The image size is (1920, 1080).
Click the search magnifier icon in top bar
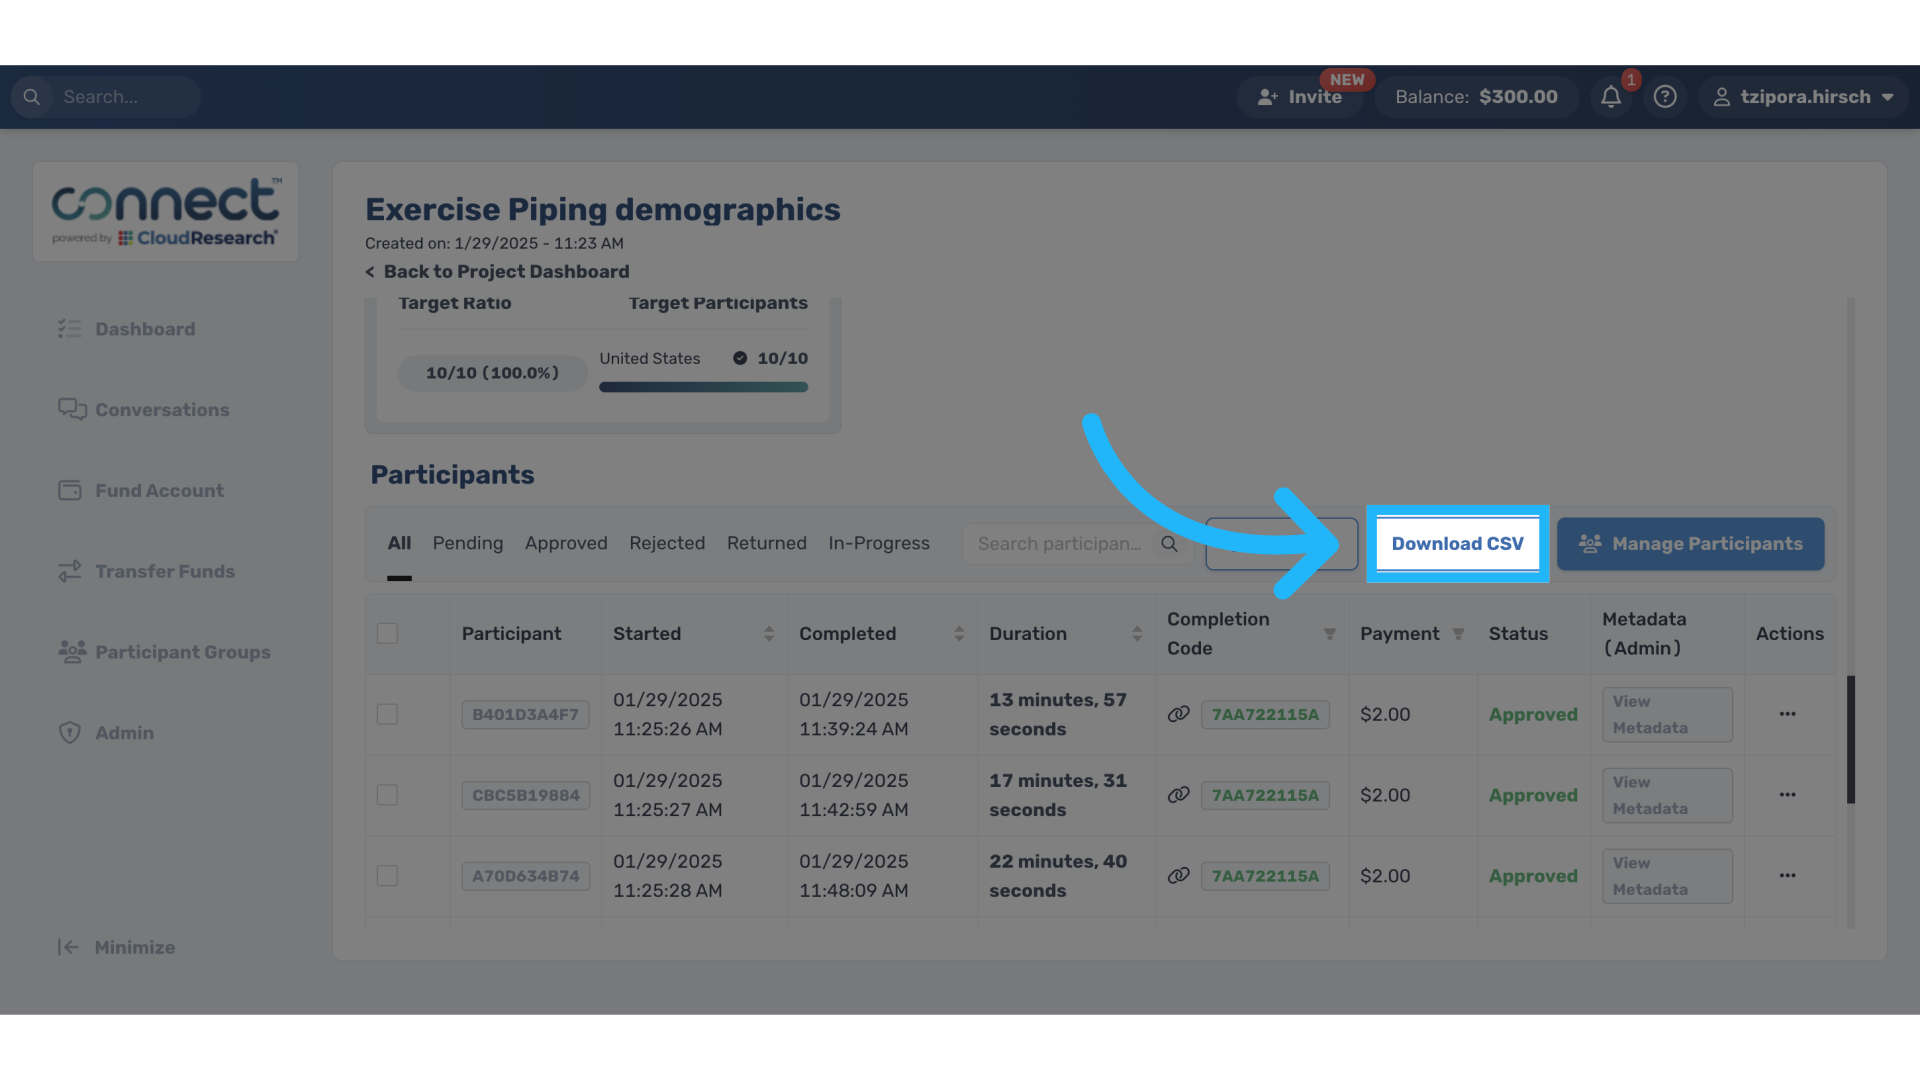pyautogui.click(x=32, y=97)
